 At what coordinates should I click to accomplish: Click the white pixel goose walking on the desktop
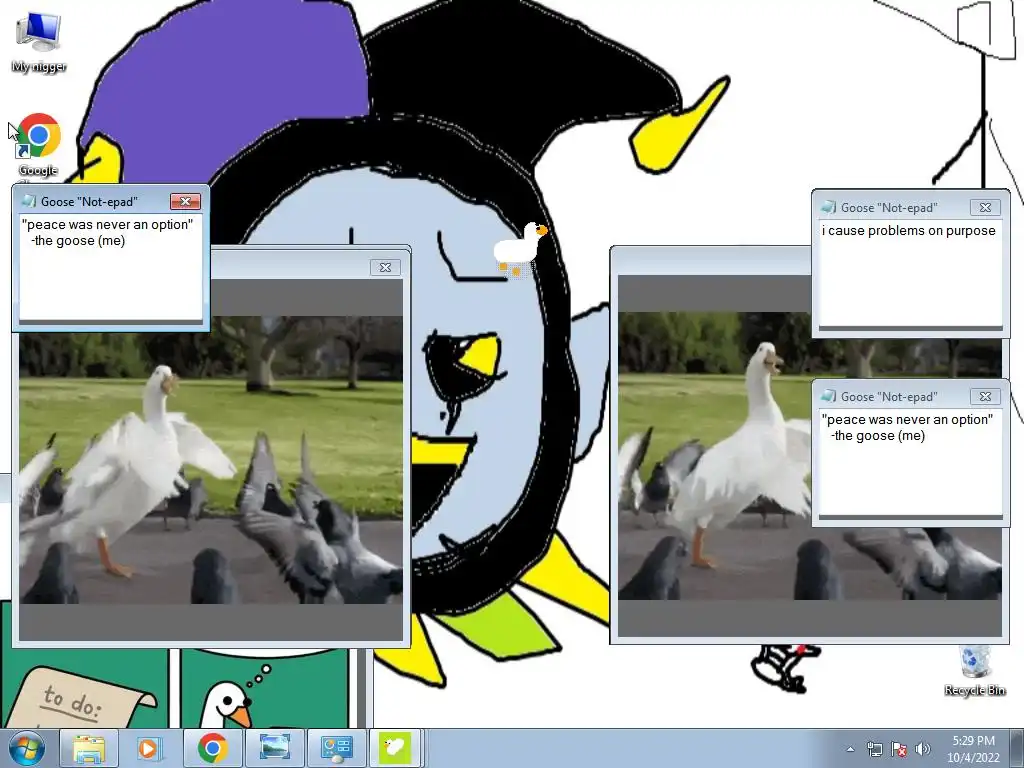(x=519, y=249)
